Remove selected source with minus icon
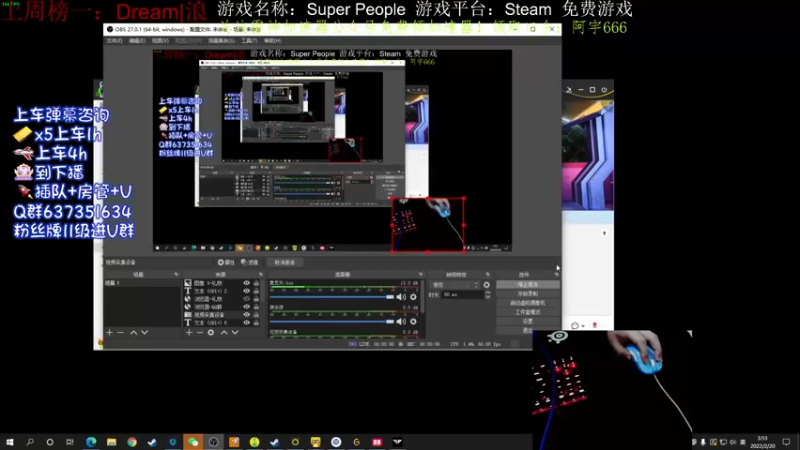800x450 pixels. click(199, 333)
